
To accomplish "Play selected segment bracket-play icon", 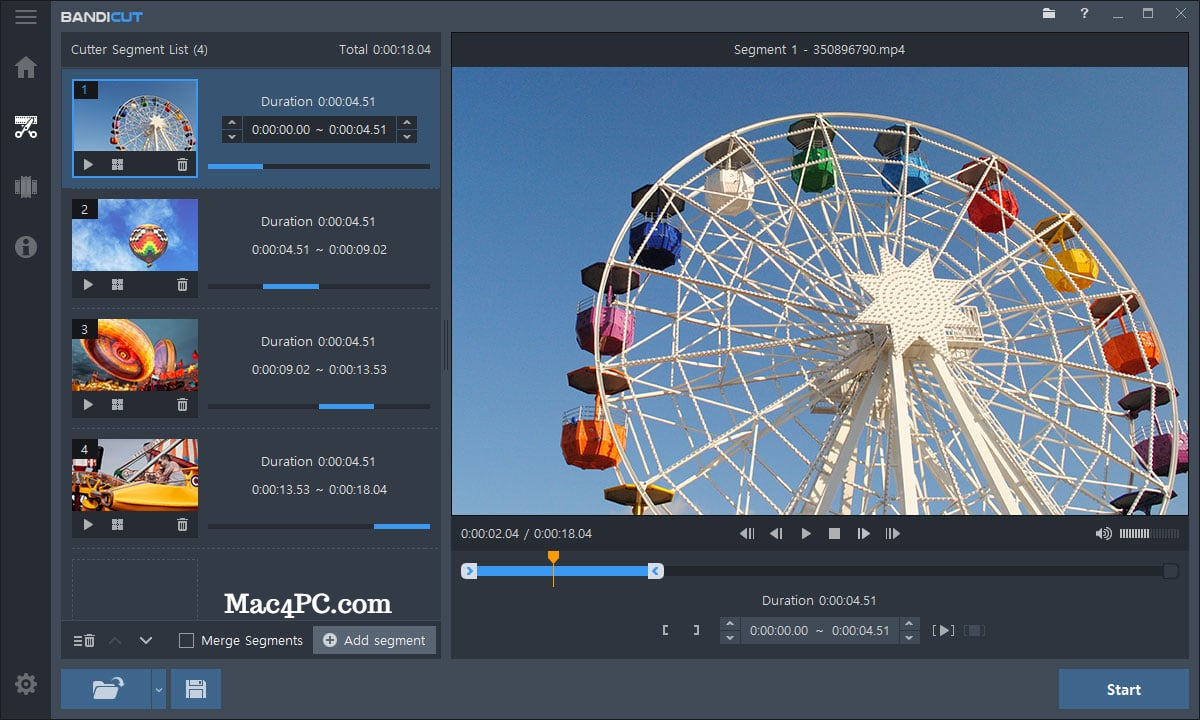I will pyautogui.click(x=943, y=630).
